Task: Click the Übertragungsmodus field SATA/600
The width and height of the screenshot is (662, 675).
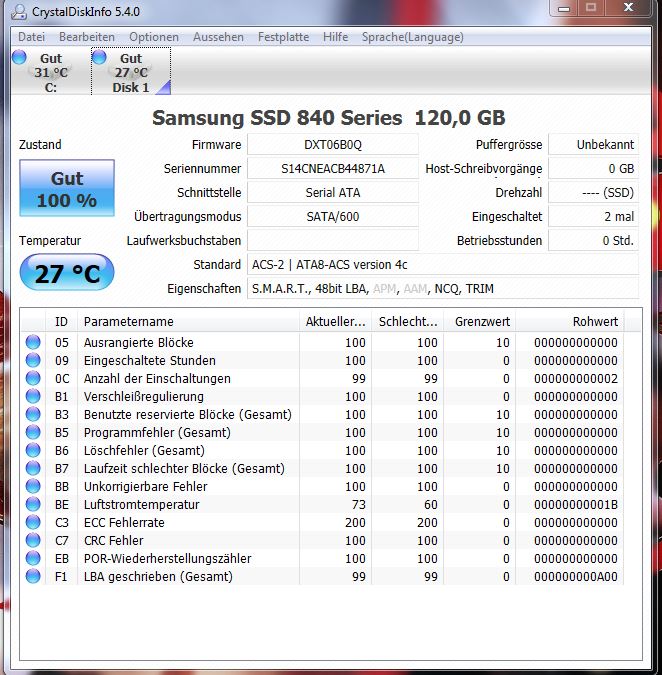Action: (333, 217)
